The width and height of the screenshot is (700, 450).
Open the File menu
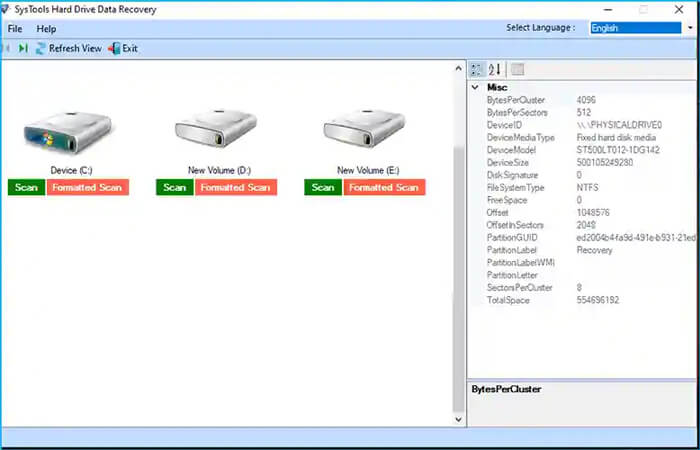pyautogui.click(x=15, y=29)
